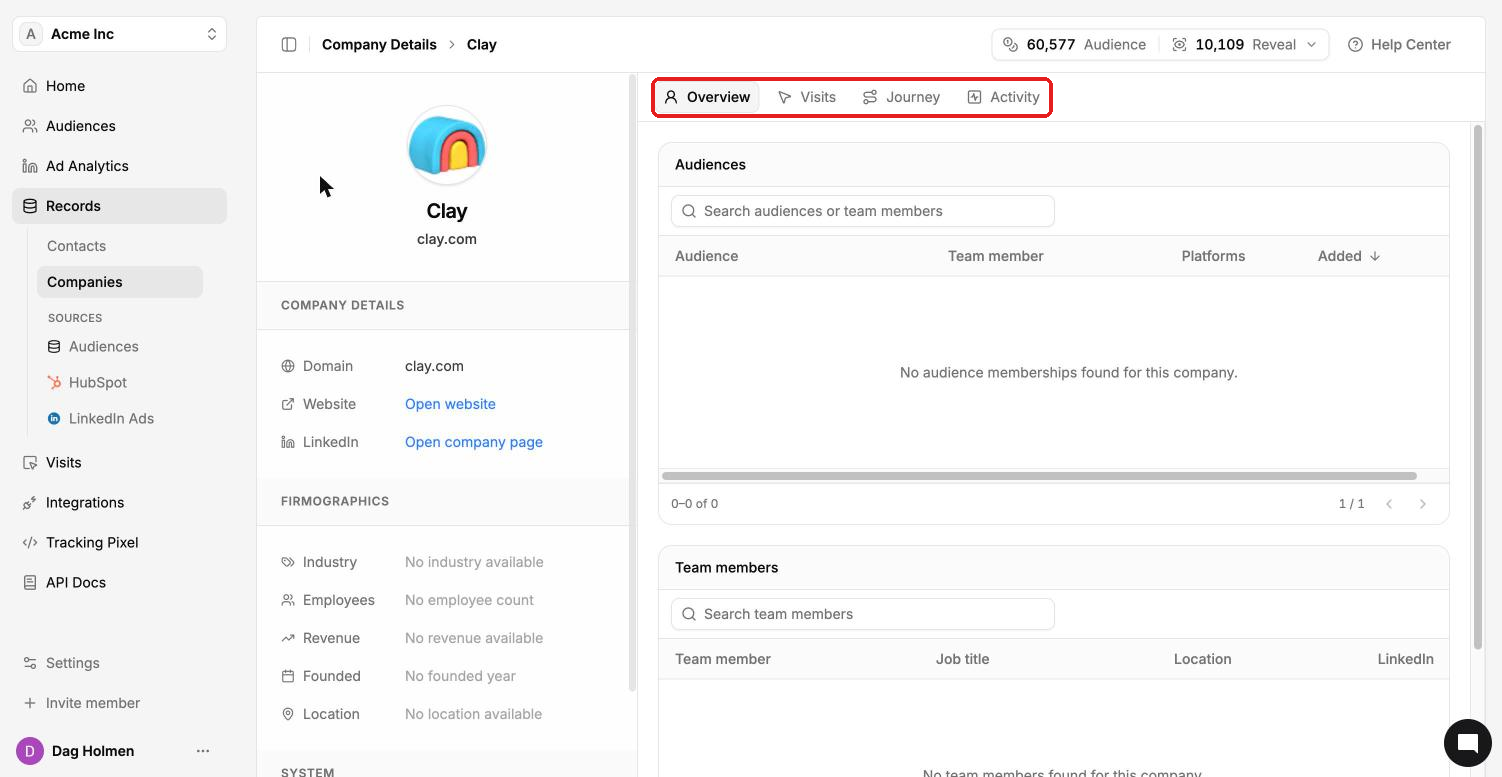Click the Open company page link
This screenshot has height=777, width=1502.
pyautogui.click(x=474, y=442)
